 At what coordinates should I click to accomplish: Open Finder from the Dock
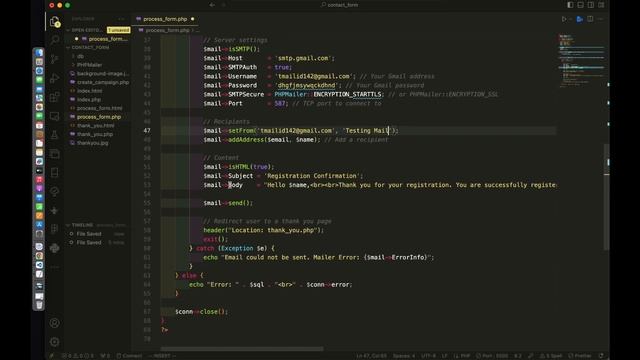point(39,53)
